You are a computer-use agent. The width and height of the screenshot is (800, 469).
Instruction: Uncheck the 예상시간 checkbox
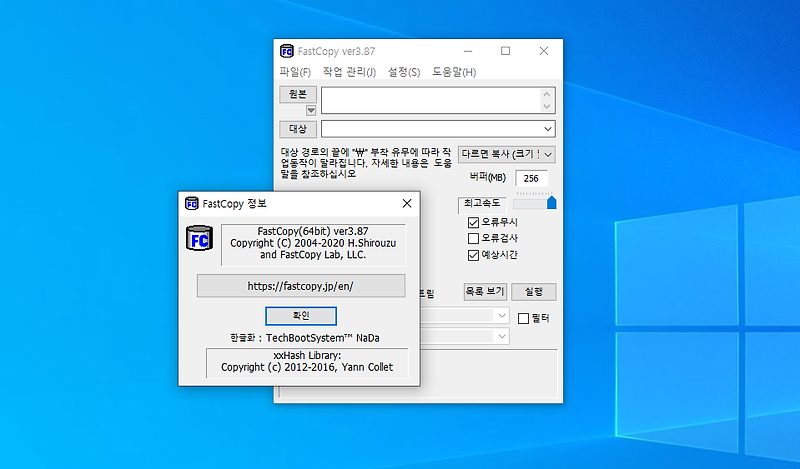click(473, 255)
